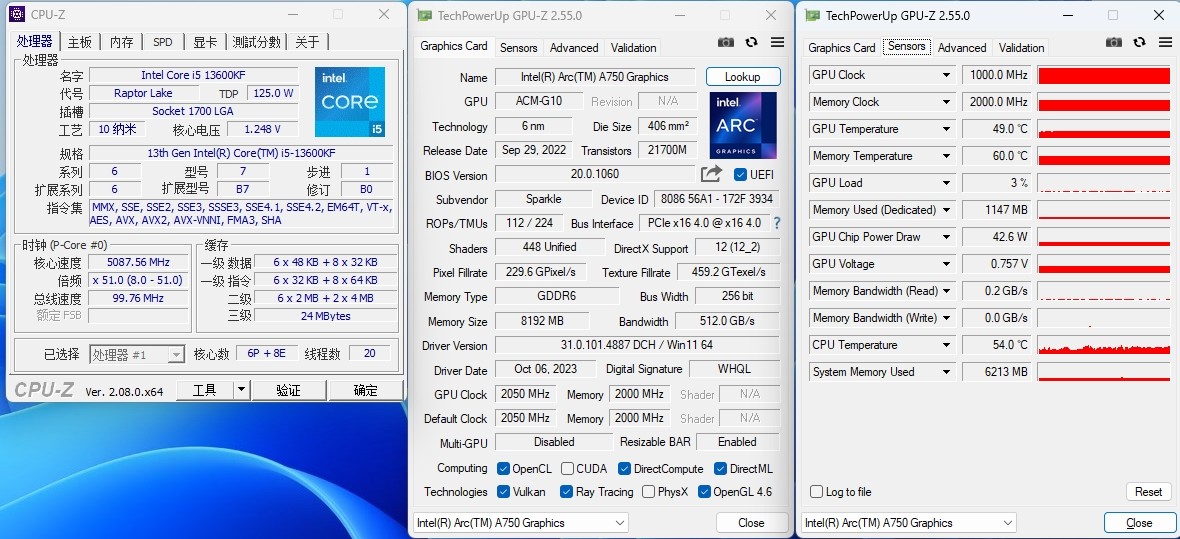Open CPU Temperature sensor dropdown
This screenshot has height=539, width=1180.
(946, 345)
